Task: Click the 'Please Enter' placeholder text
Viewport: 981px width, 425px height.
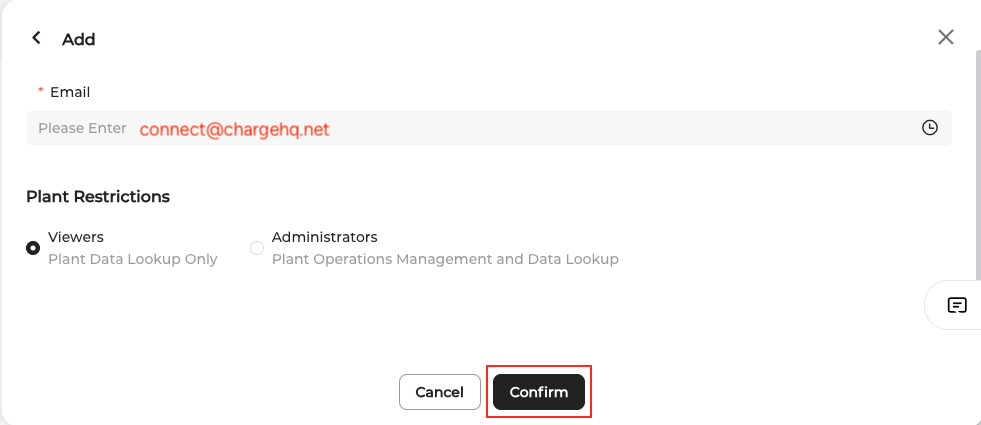Action: coord(82,128)
